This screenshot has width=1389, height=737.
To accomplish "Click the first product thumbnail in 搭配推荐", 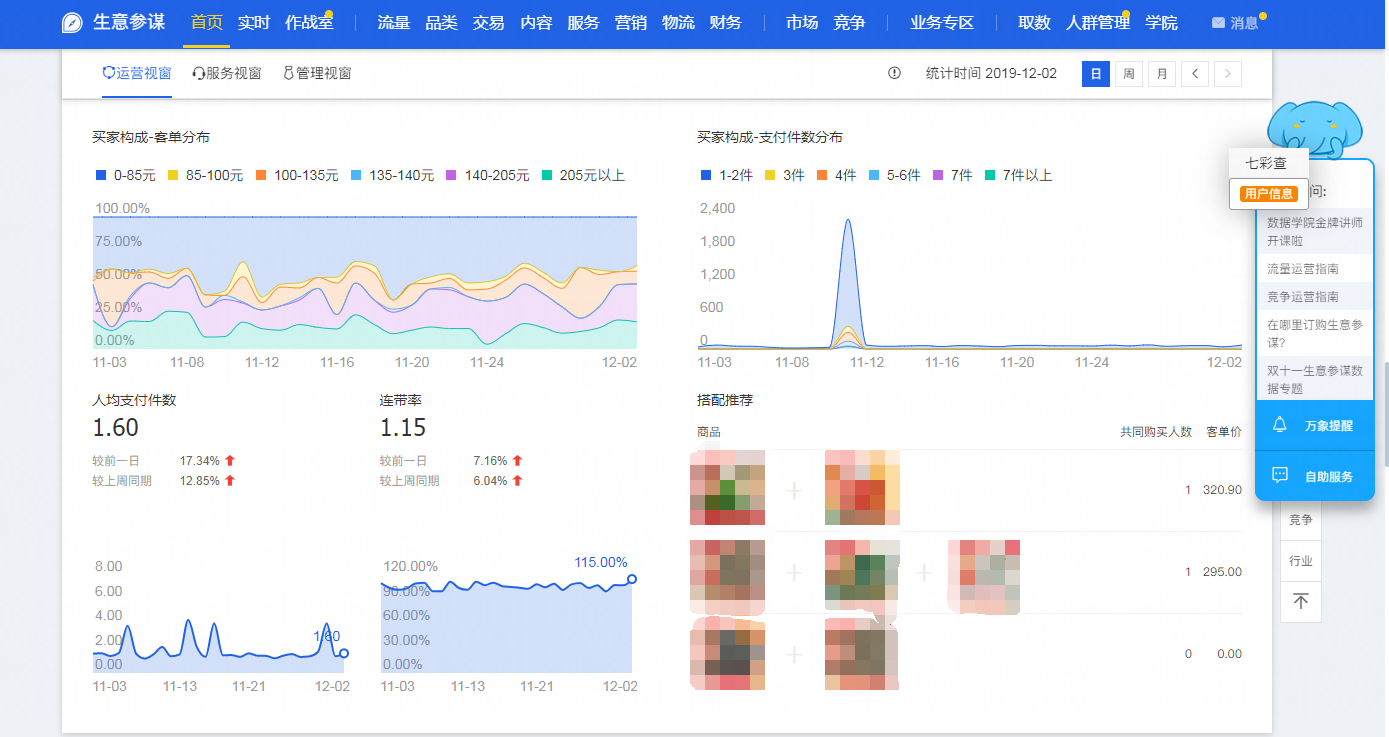I will point(727,488).
